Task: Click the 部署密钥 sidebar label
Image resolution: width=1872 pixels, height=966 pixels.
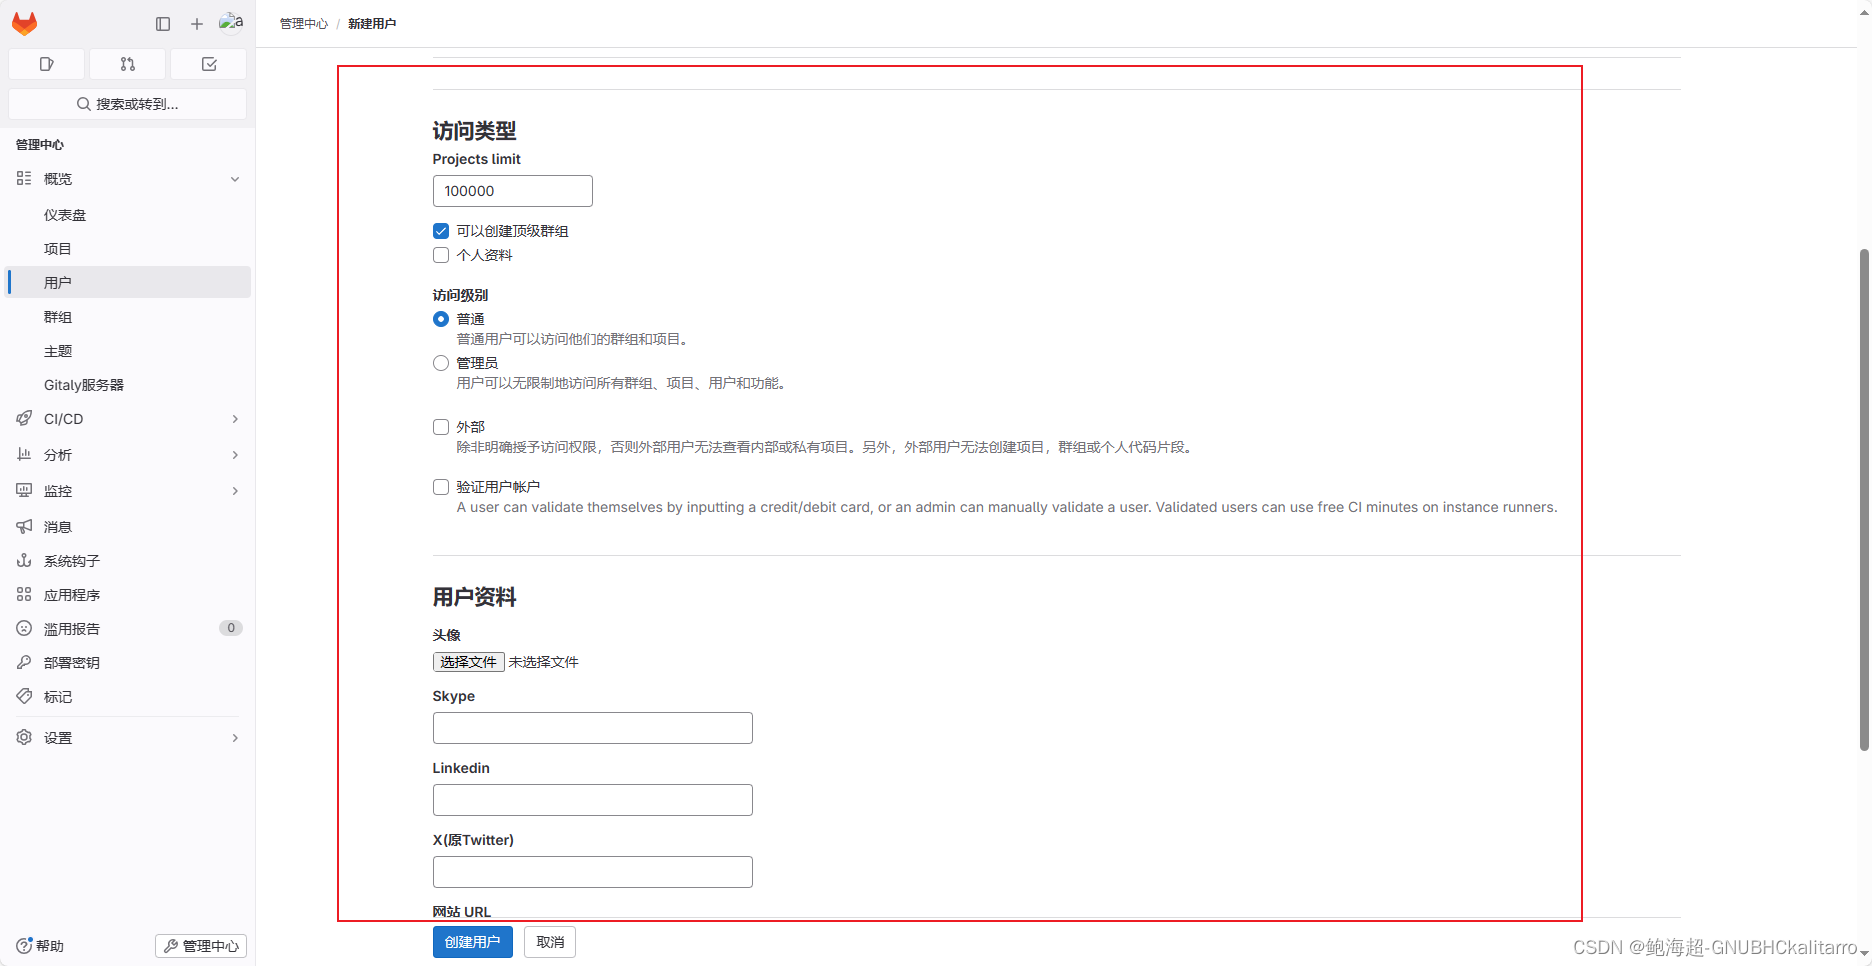Action: click(72, 663)
